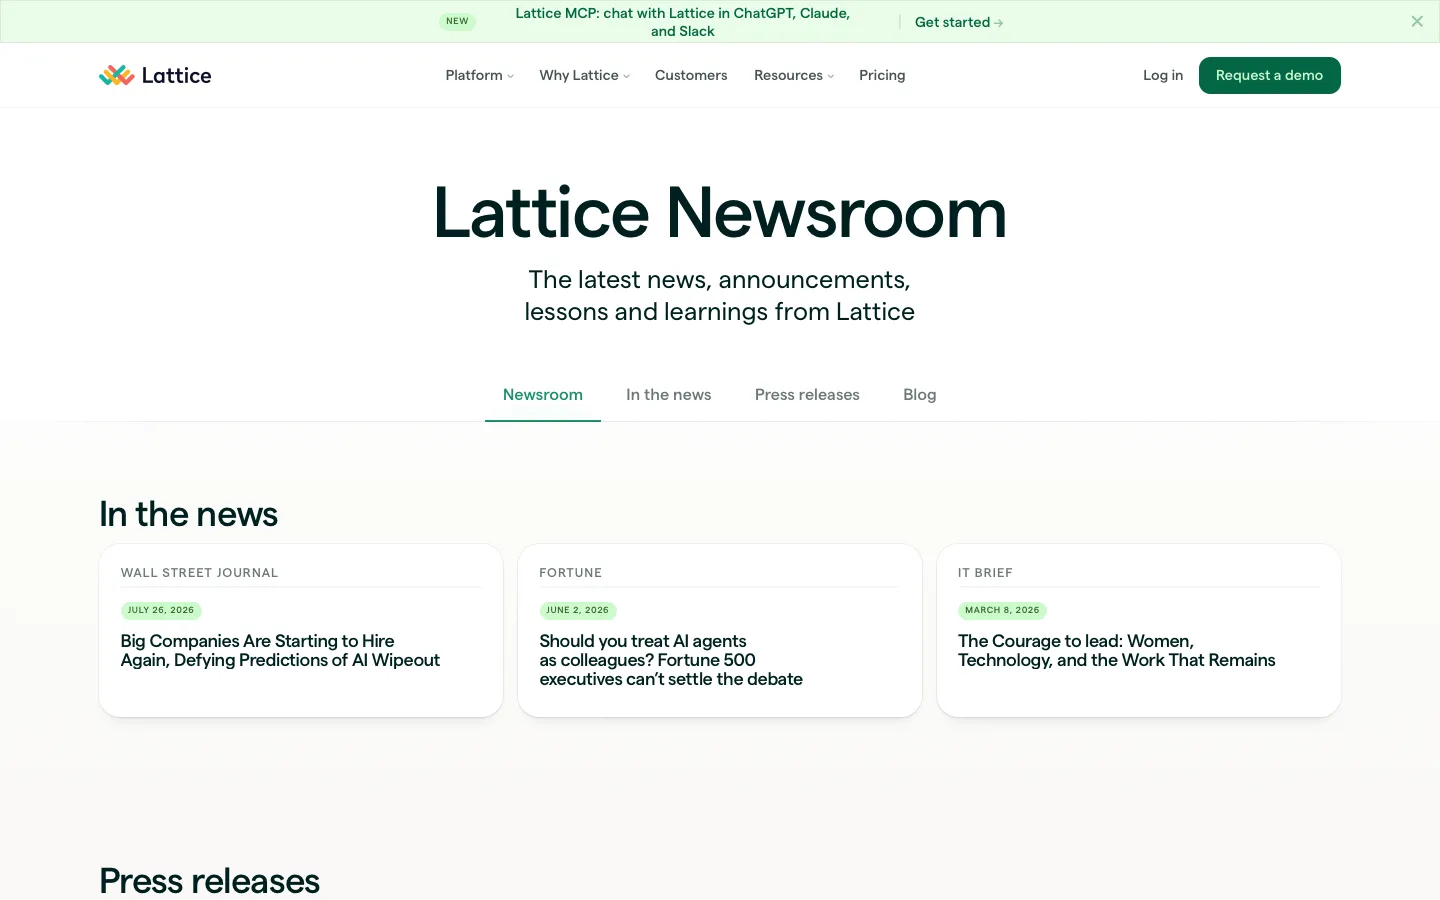Viewport: 1440px width, 900px height.
Task: Click the In the news section heading
Action: [x=189, y=514]
